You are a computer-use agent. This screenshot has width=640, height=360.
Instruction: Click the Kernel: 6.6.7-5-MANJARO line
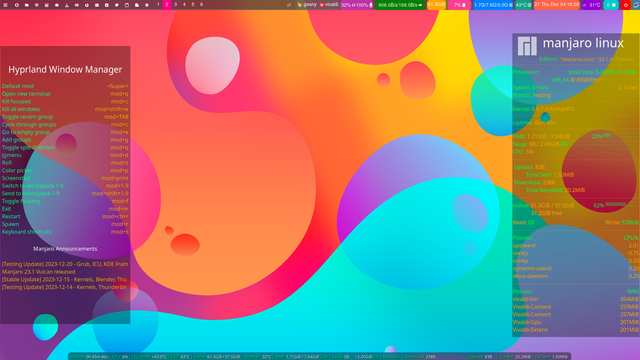click(543, 109)
